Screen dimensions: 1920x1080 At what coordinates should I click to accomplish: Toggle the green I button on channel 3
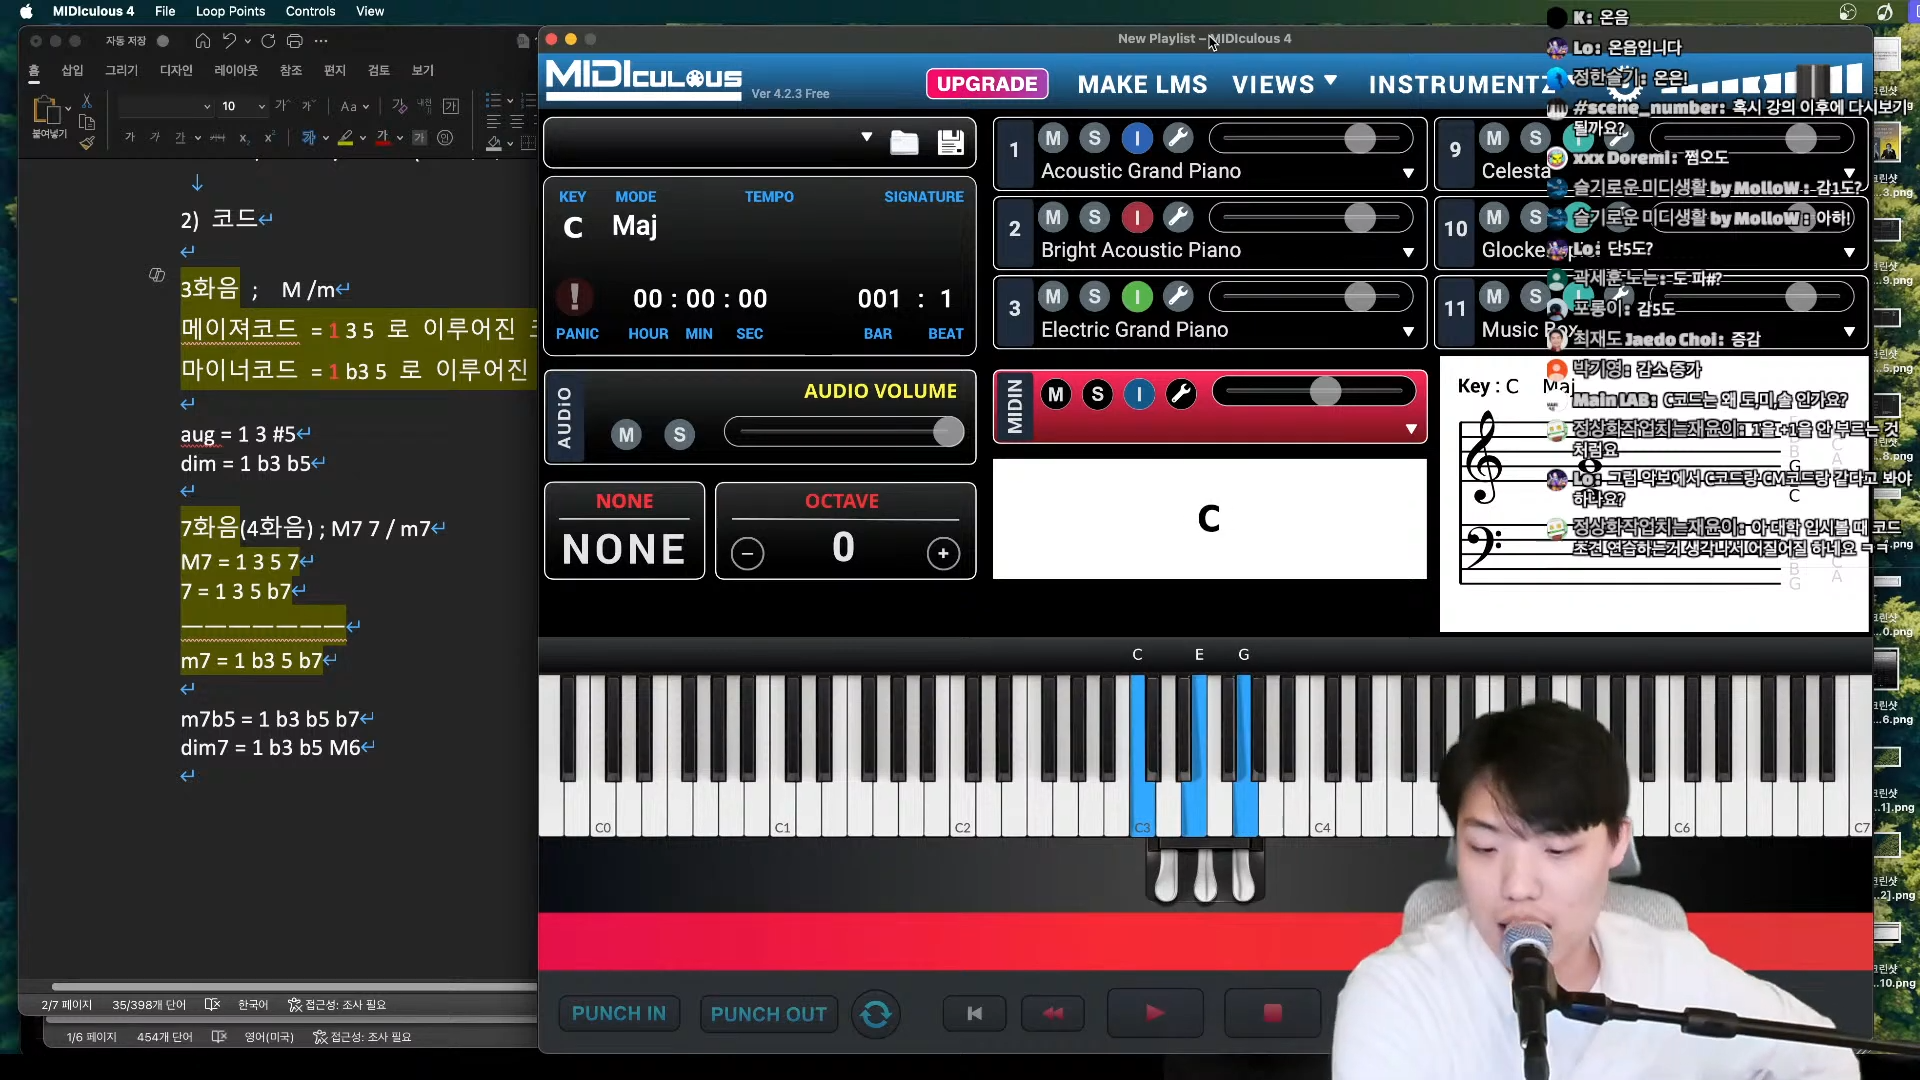point(1137,296)
